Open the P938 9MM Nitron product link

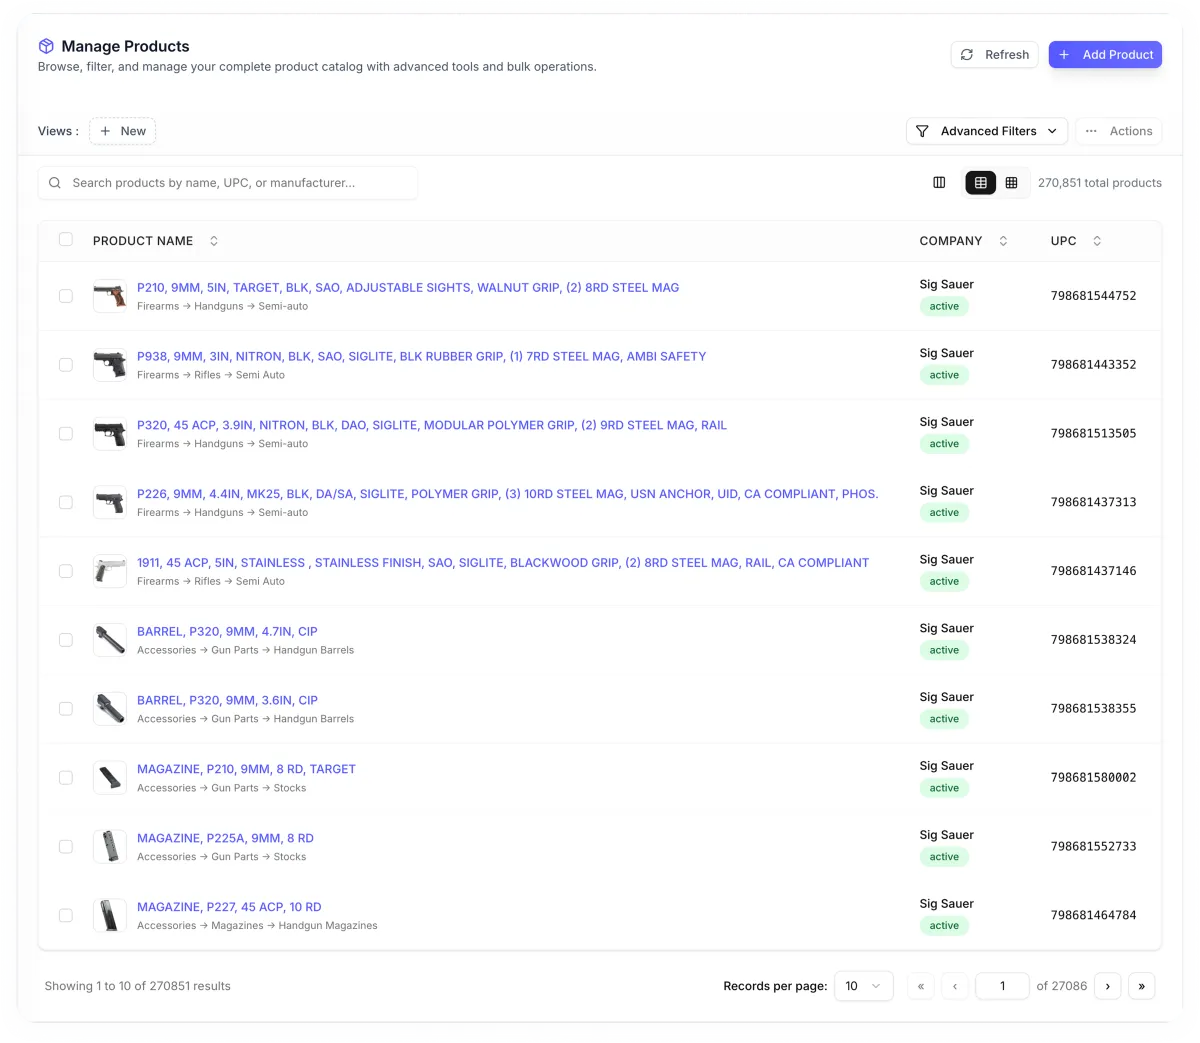coord(421,357)
